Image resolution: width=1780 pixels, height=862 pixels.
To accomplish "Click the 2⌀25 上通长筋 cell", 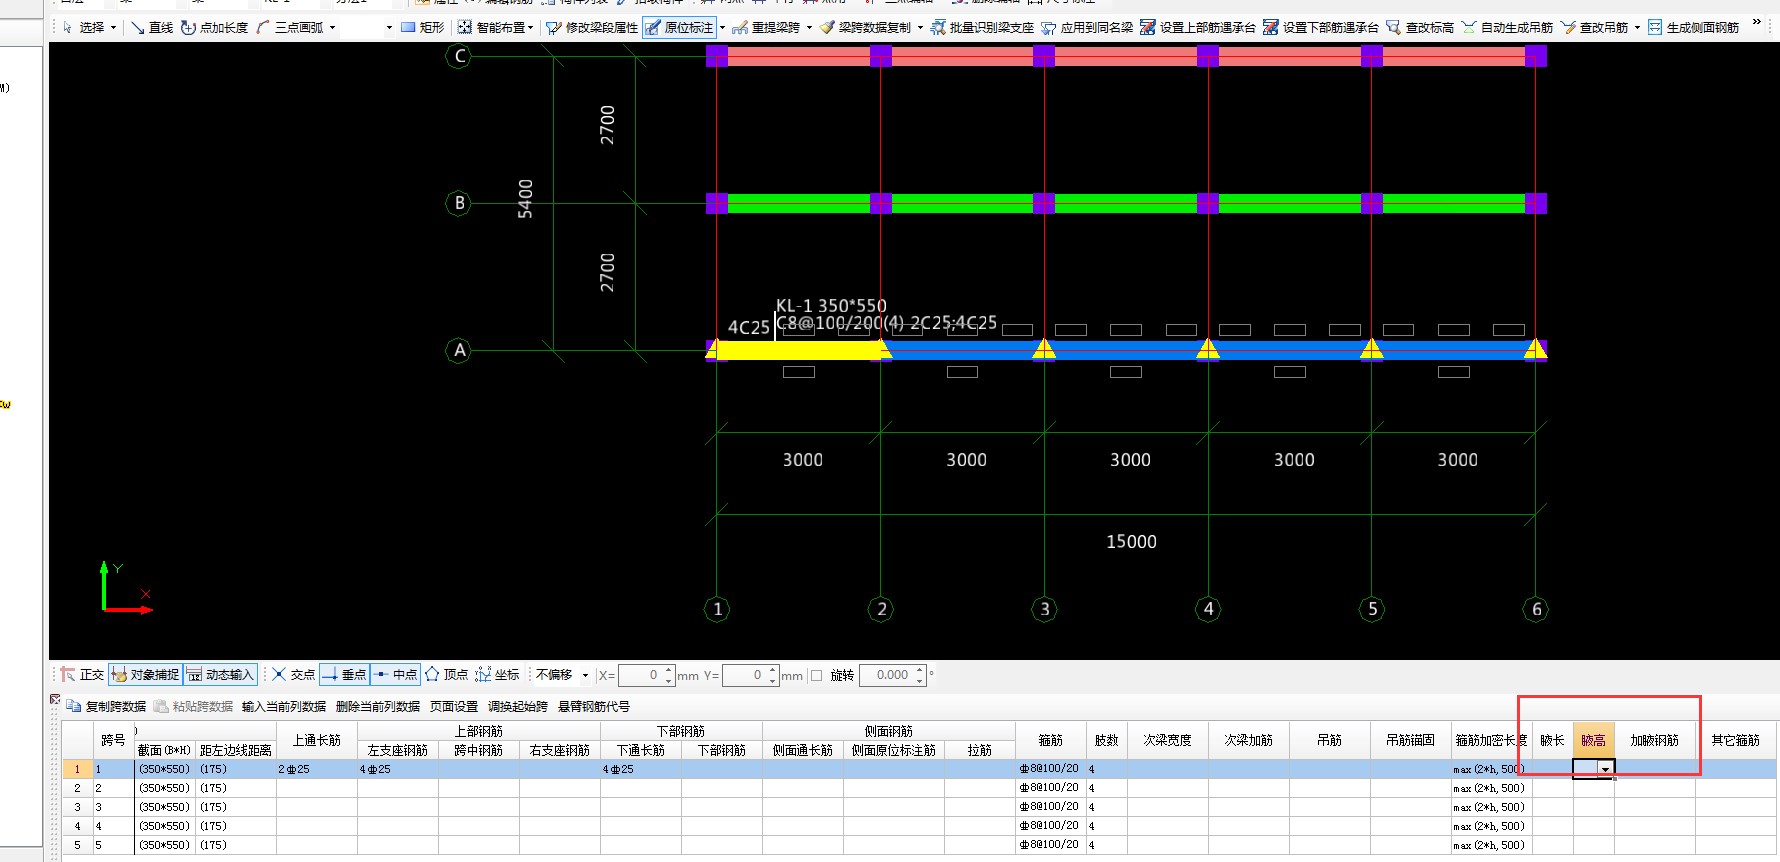I will 316,769.
